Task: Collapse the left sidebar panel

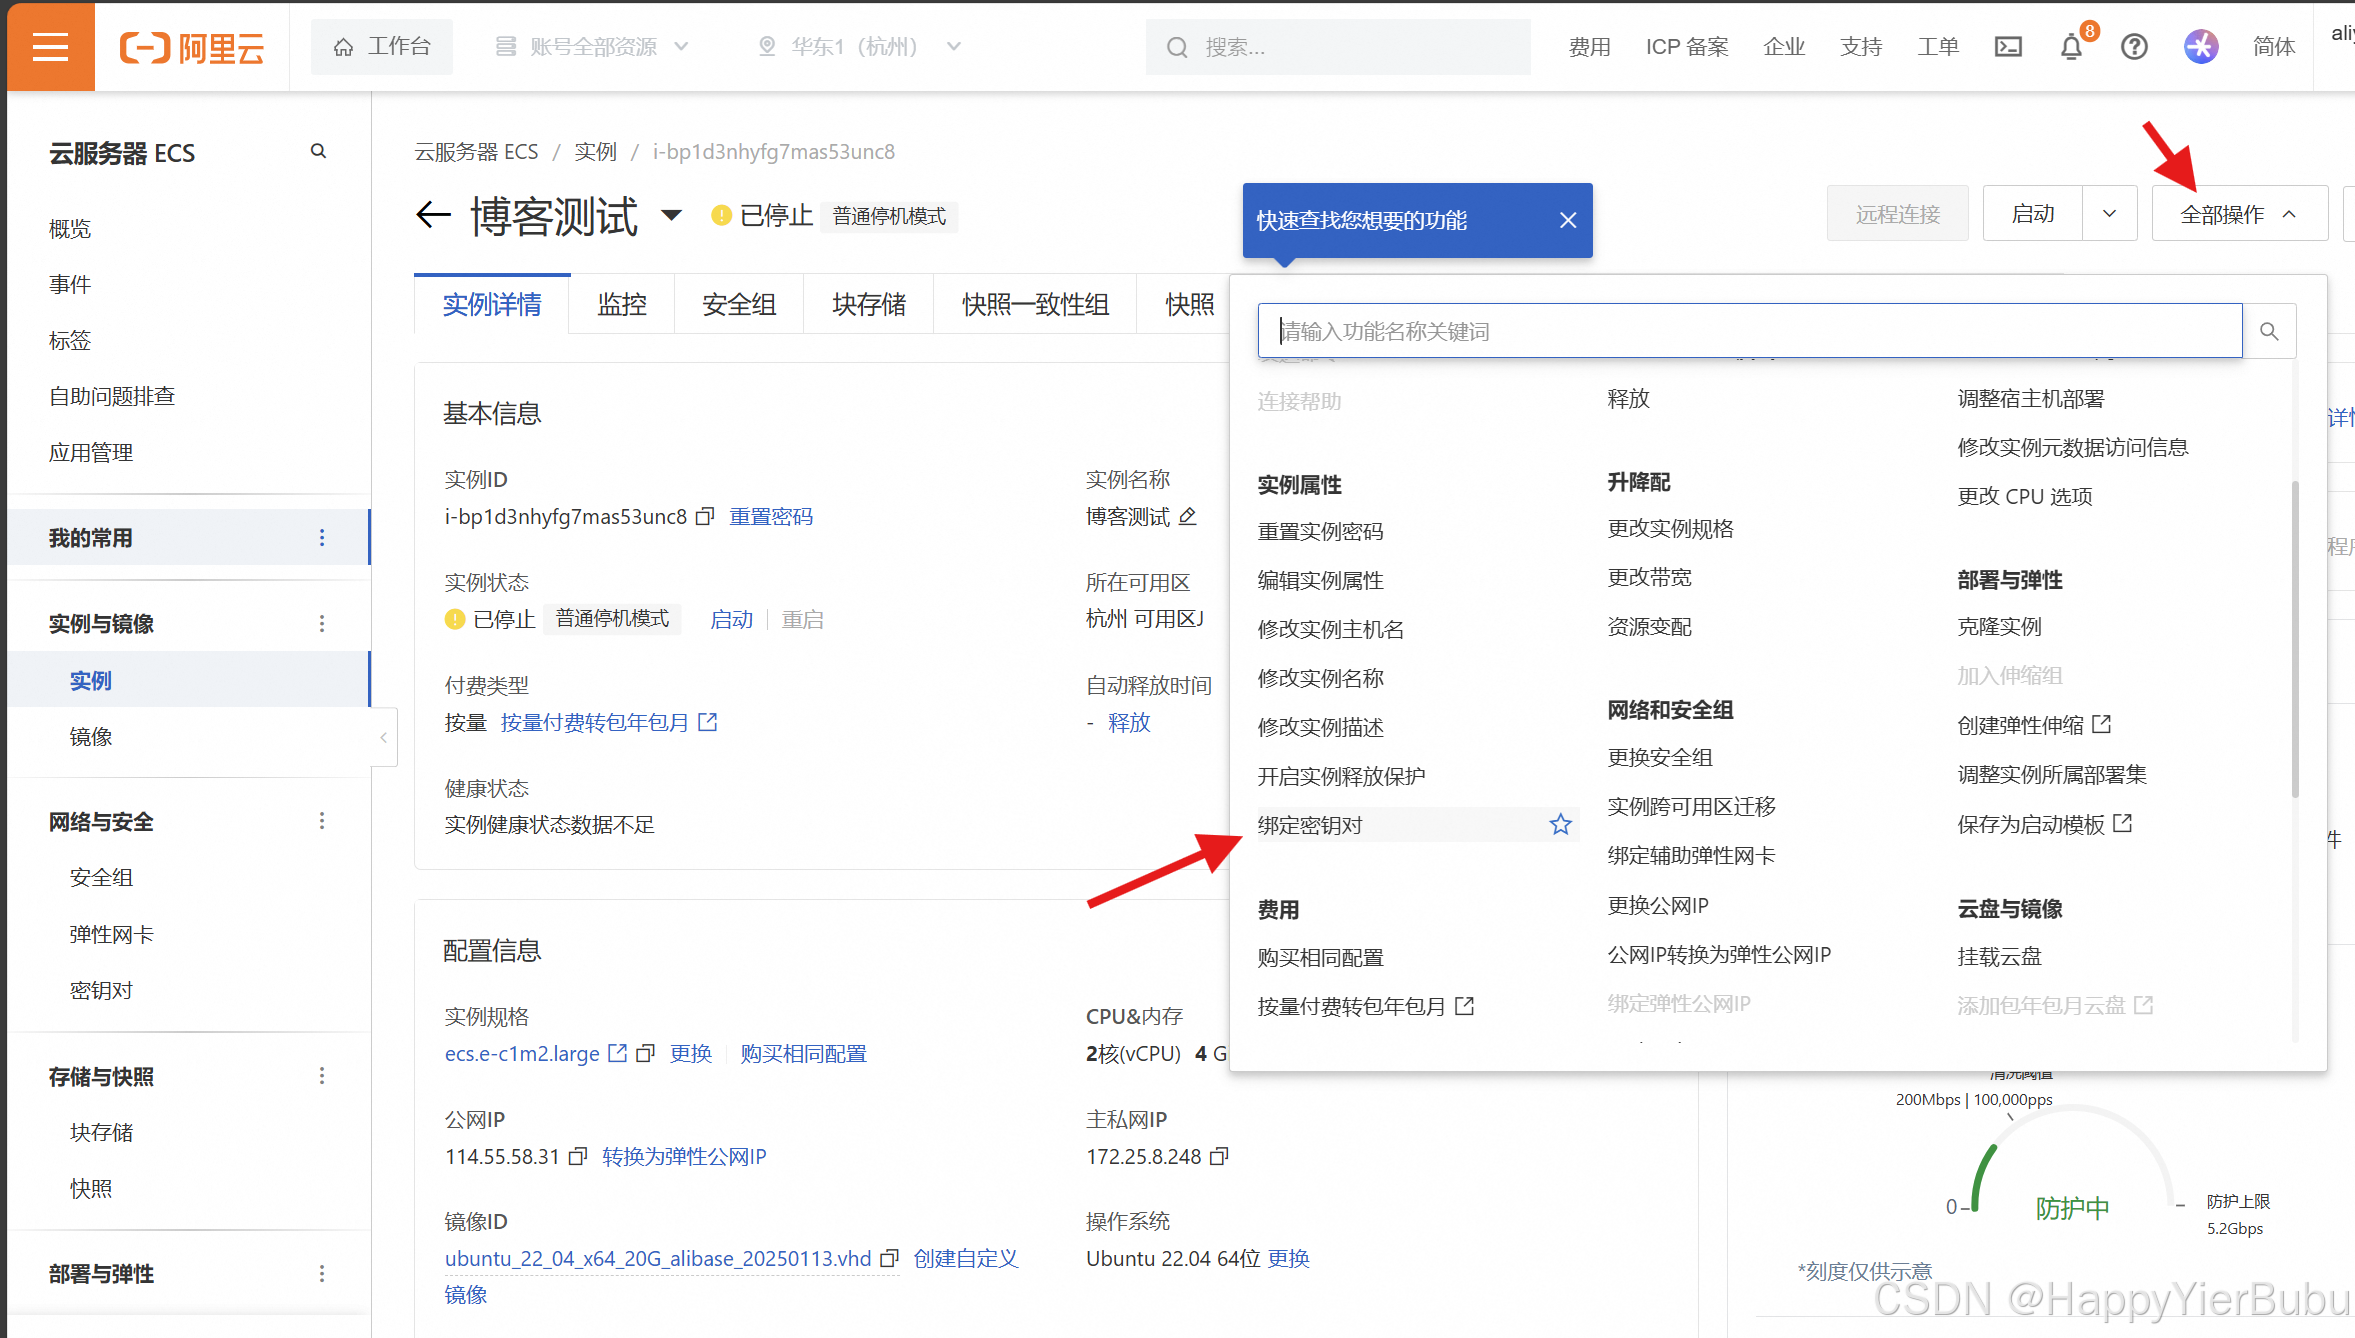Action: point(383,737)
